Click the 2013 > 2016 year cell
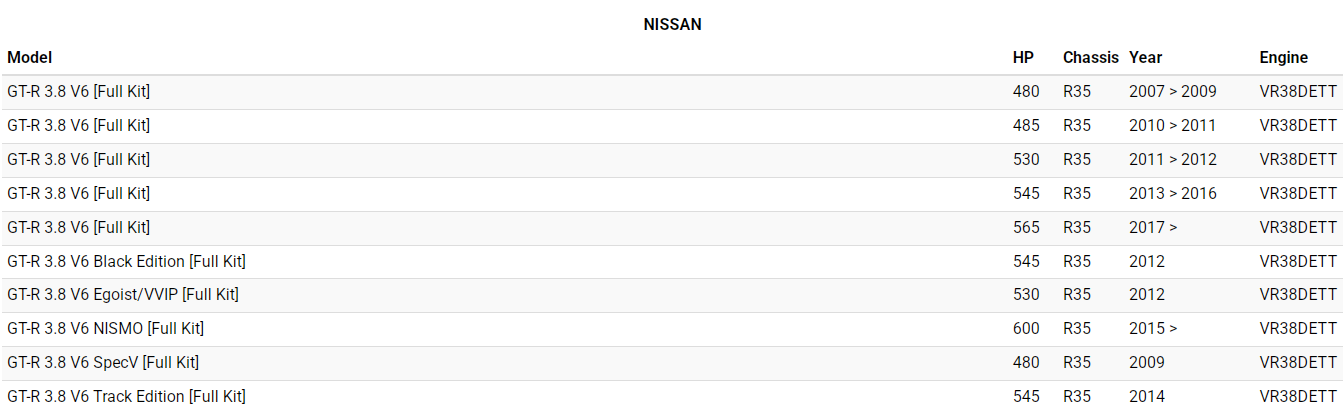1344x414 pixels. [x=1172, y=193]
